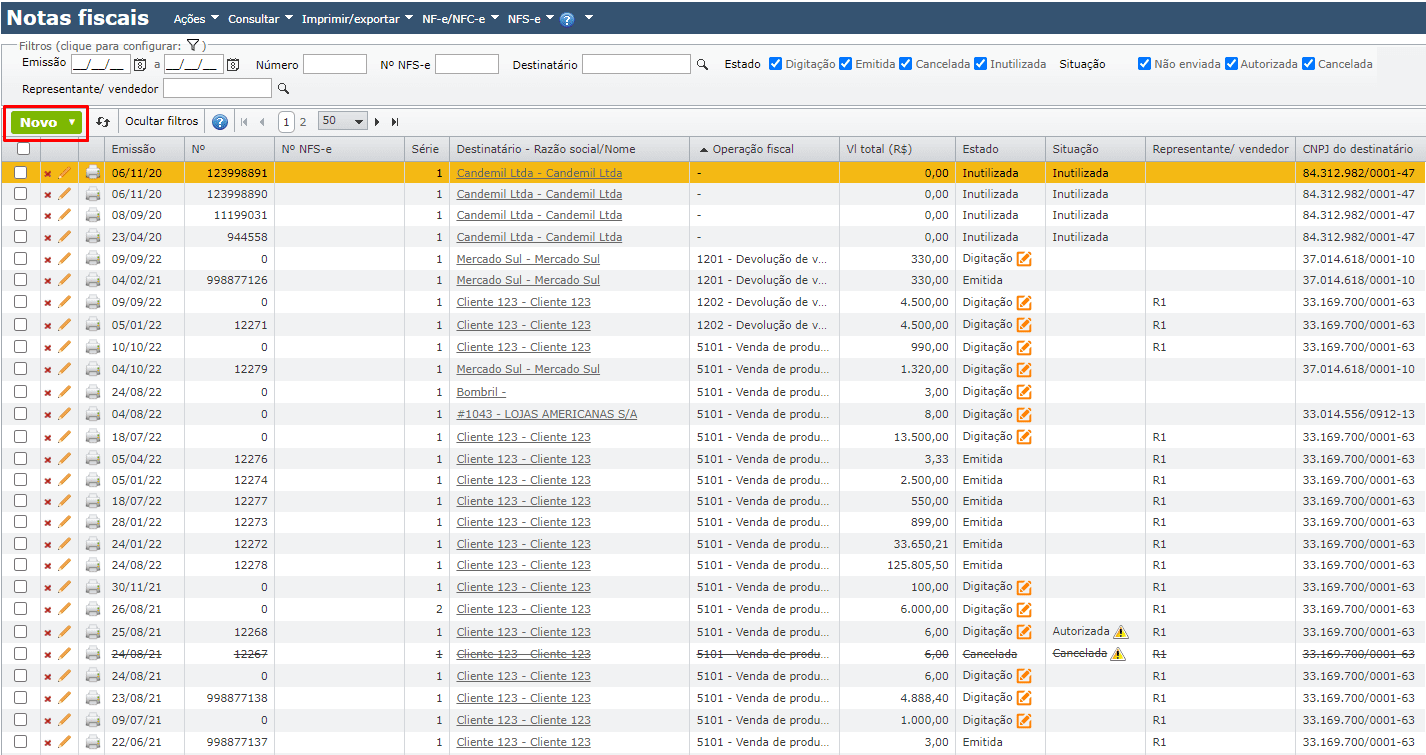This screenshot has height=755, width=1426.
Task: Click the invoice number 998877138 cell
Action: (x=237, y=698)
